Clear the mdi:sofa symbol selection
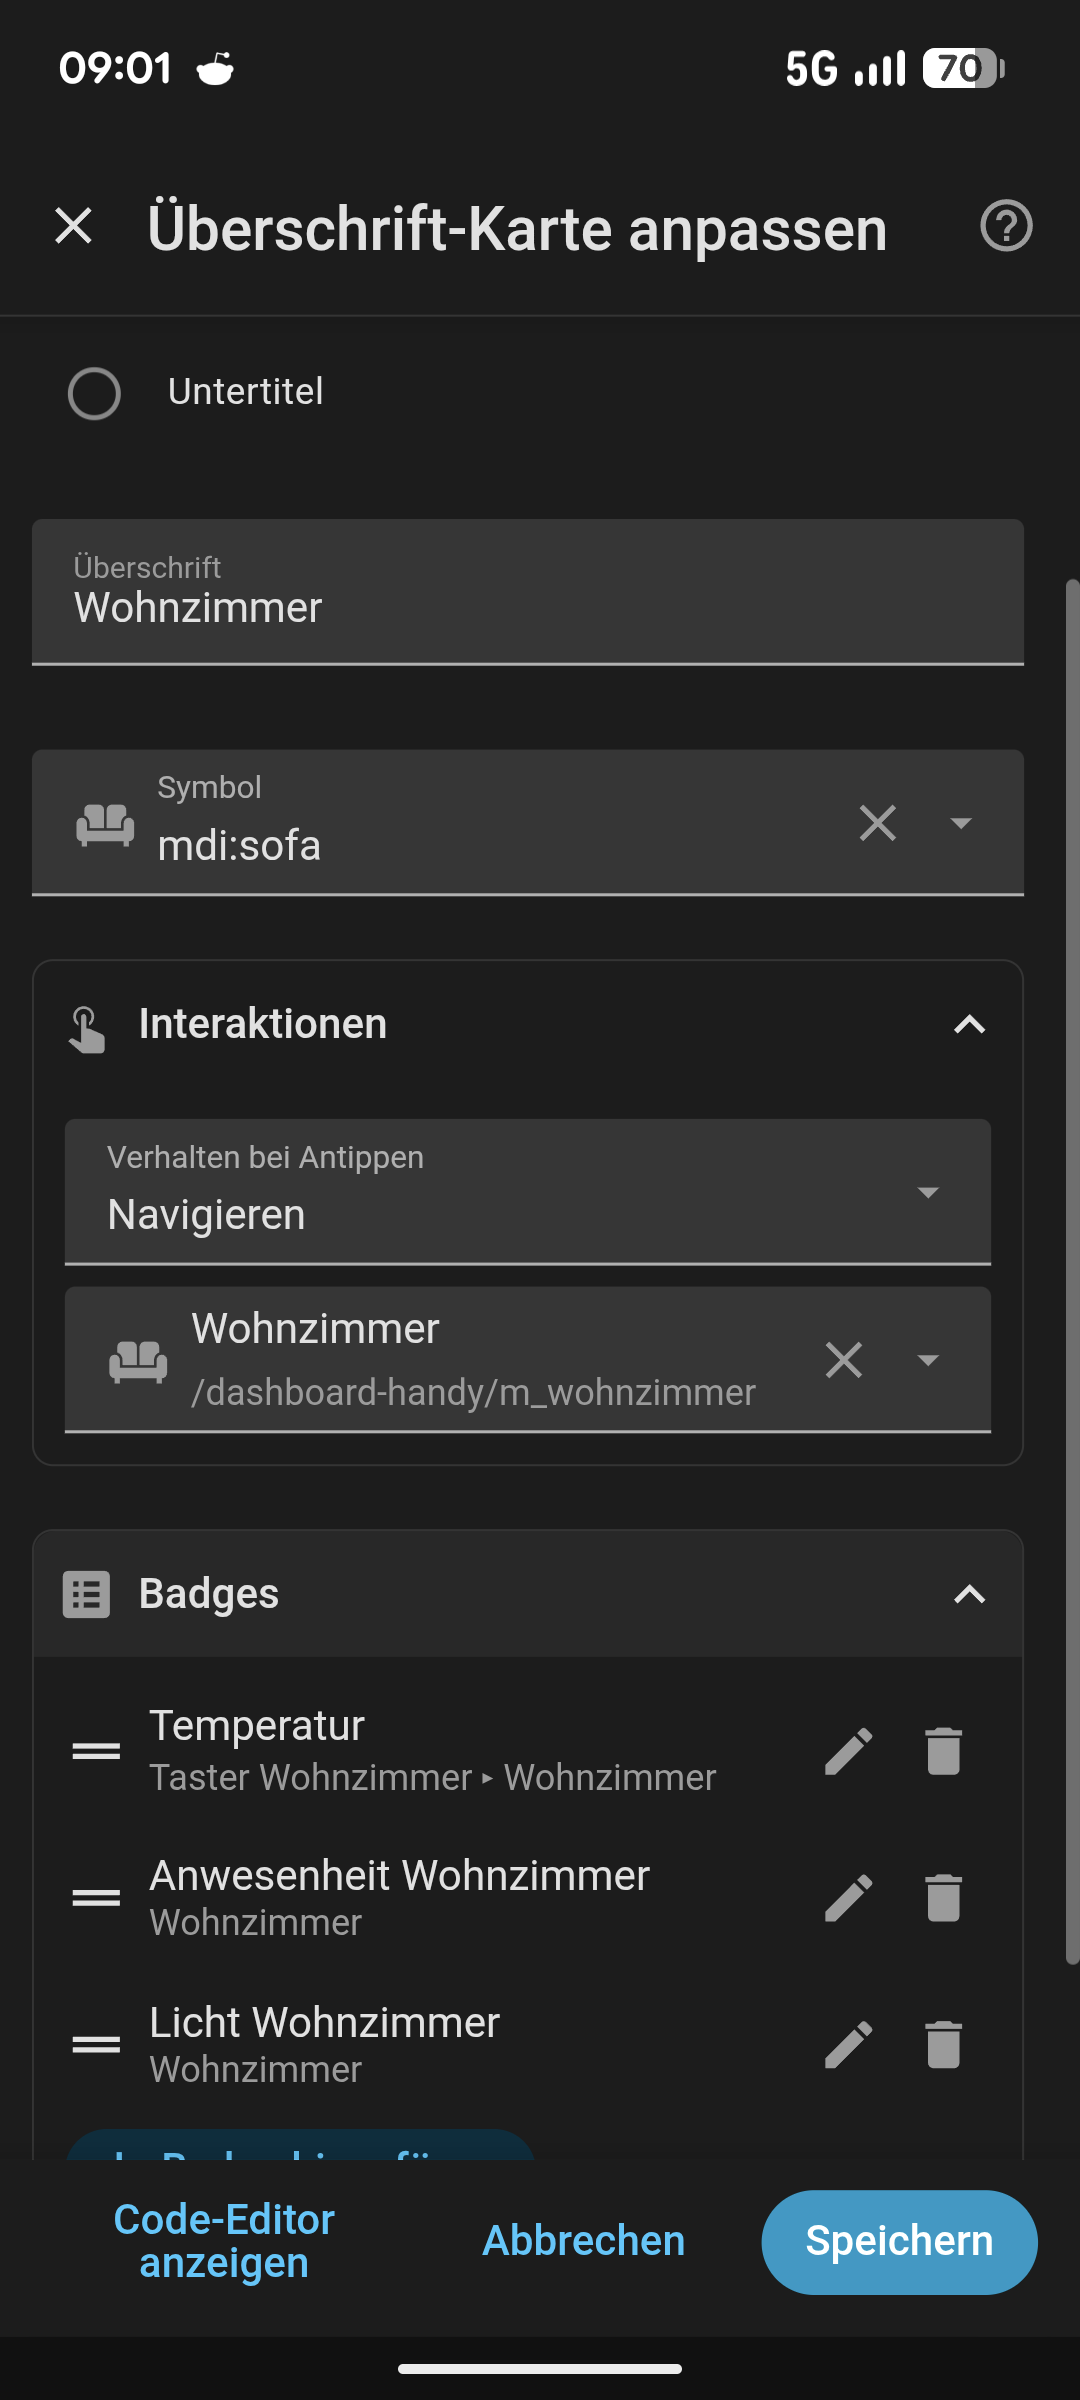This screenshot has width=1080, height=2400. pyautogui.click(x=878, y=823)
